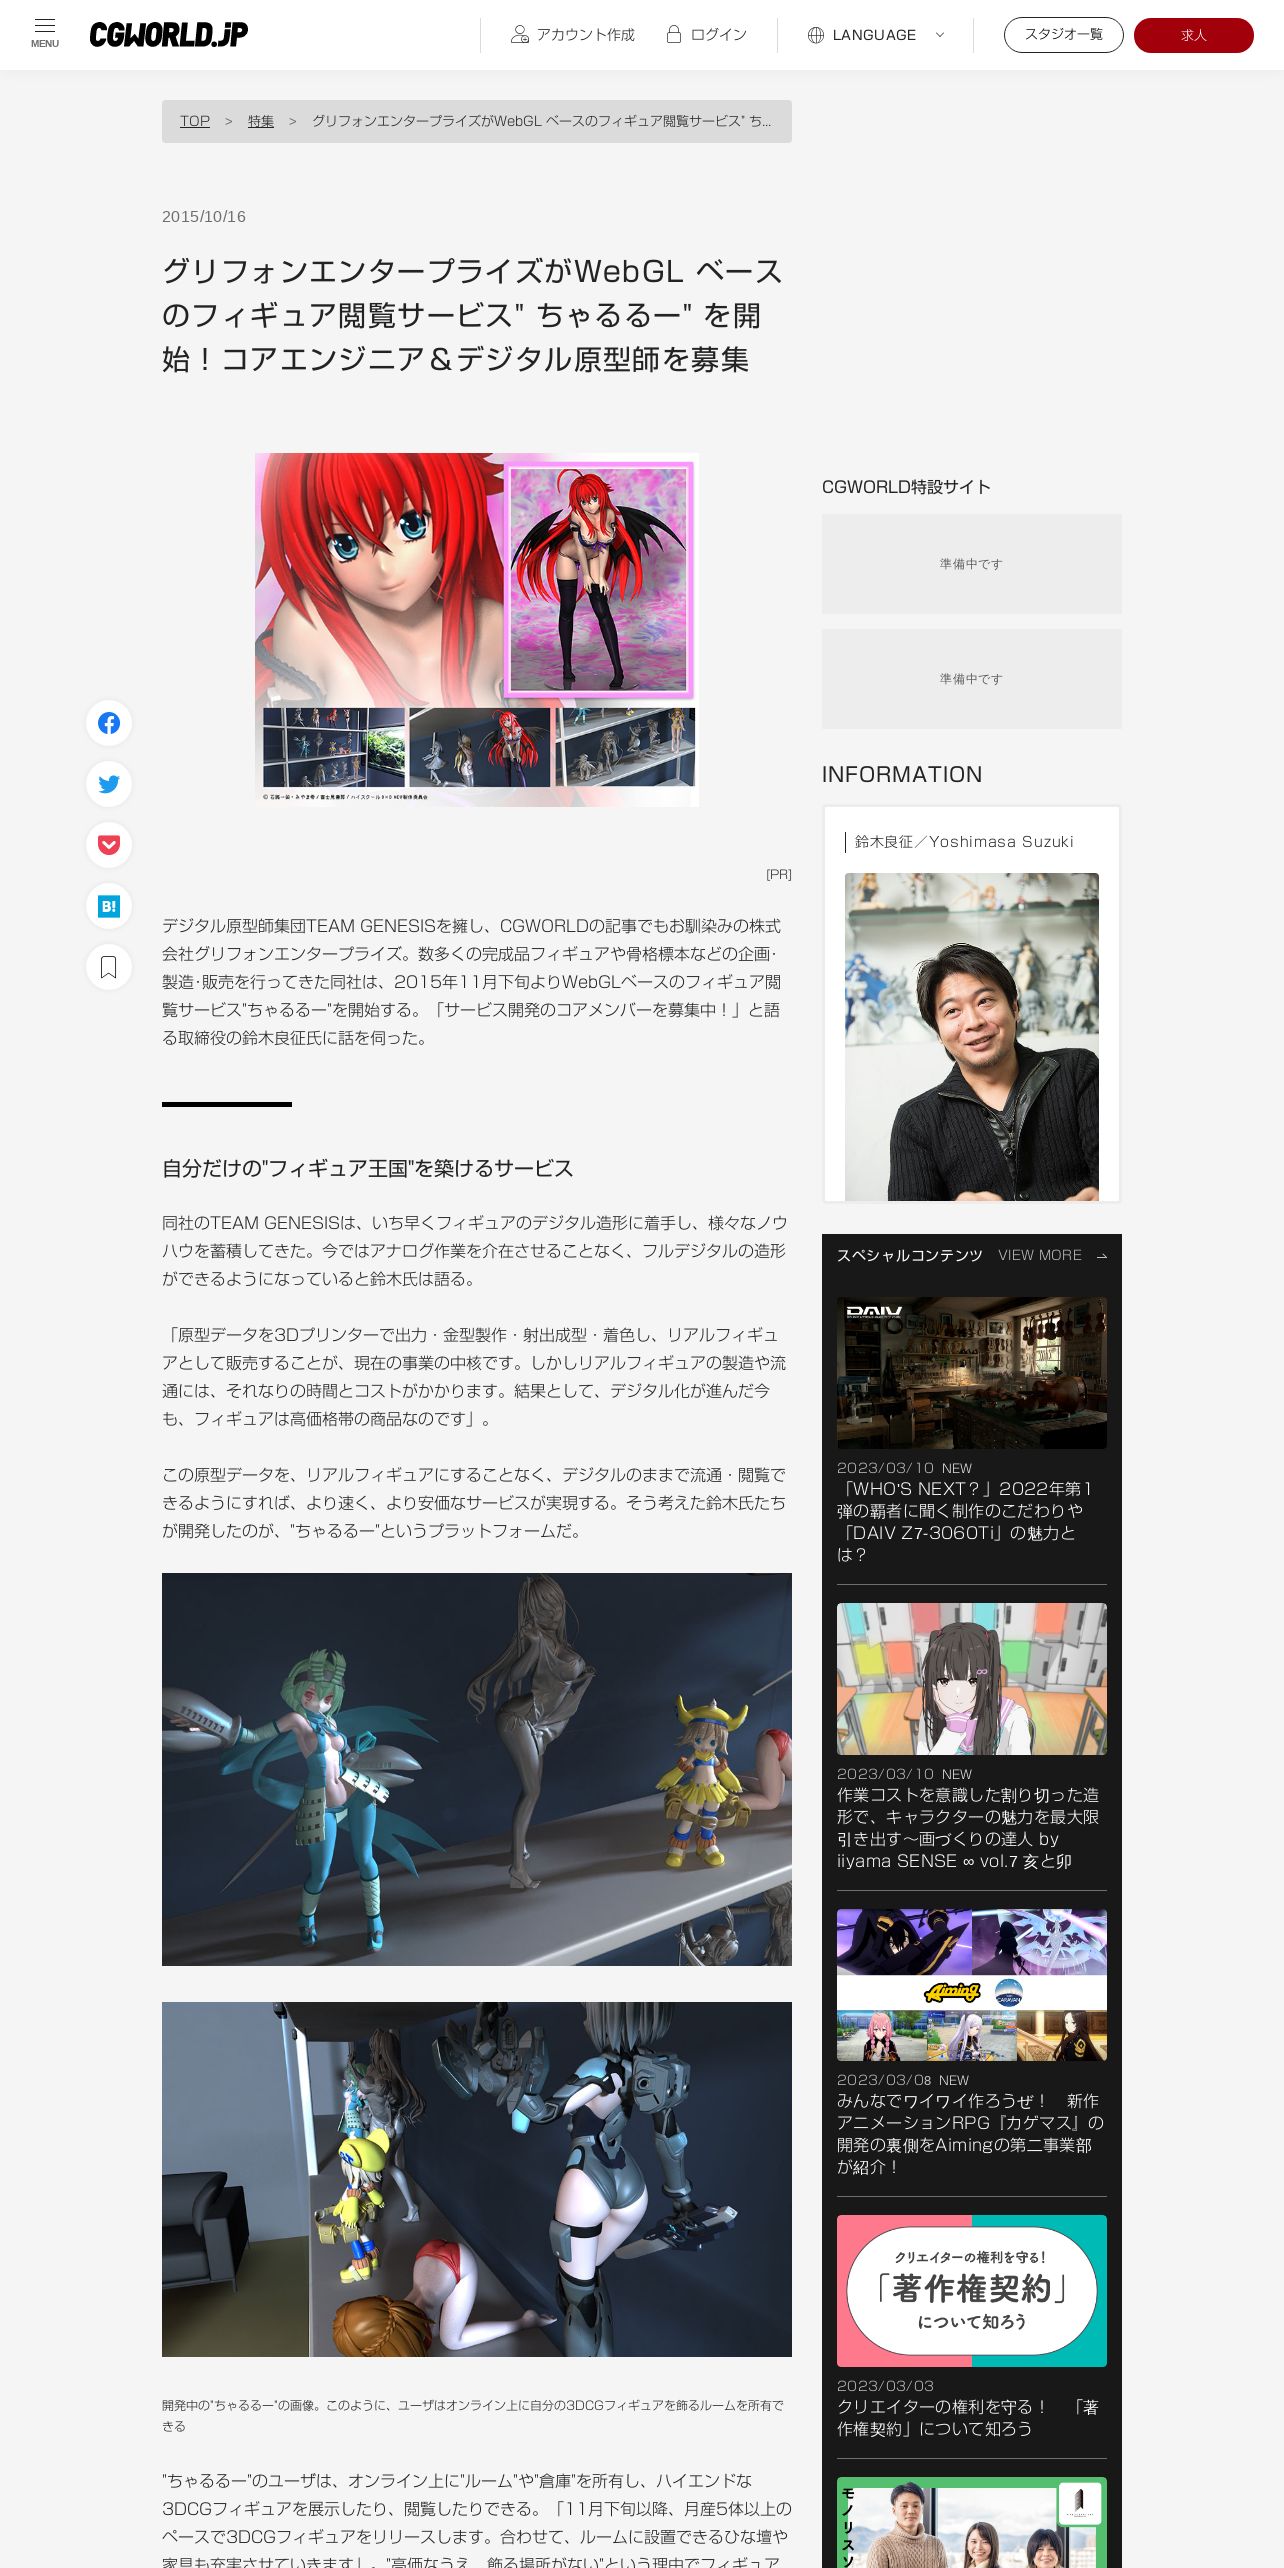The width and height of the screenshot is (1284, 2568).
Task: Expand the LANGUAGE dropdown chevron
Action: point(940,35)
